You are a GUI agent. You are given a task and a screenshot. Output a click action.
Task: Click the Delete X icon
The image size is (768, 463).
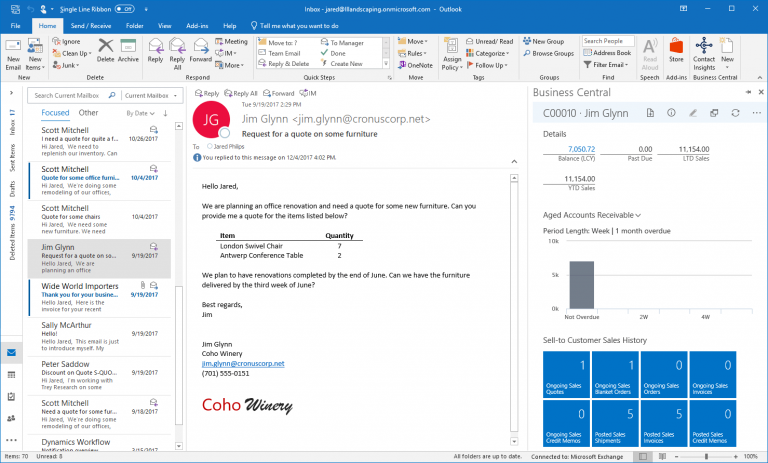click(x=105, y=46)
